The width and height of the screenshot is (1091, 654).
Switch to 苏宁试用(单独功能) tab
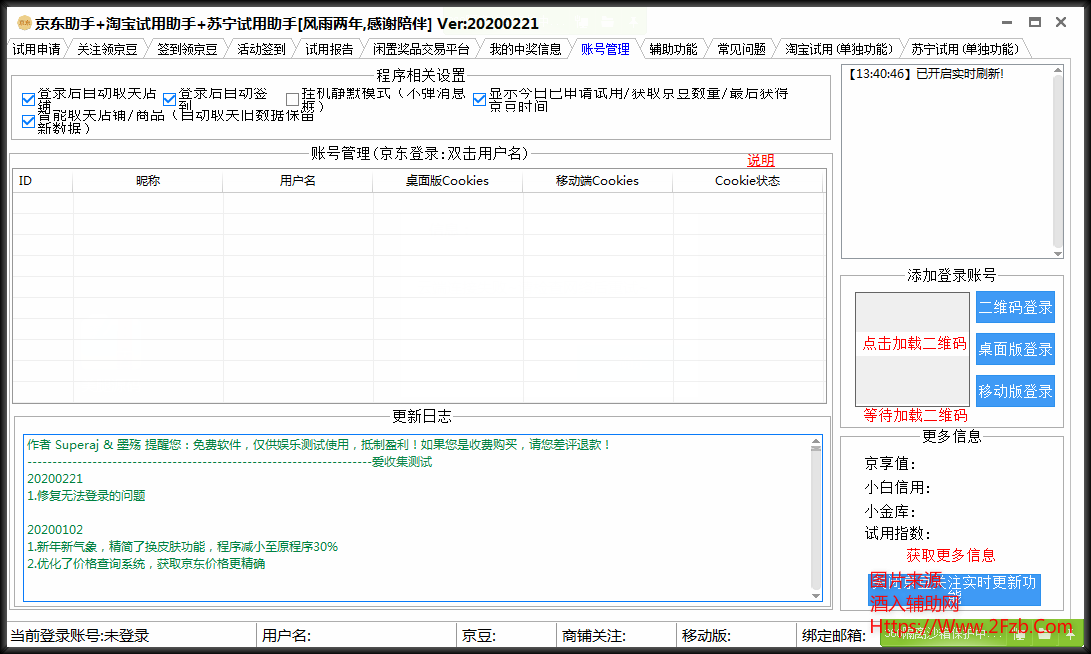[x=964, y=49]
